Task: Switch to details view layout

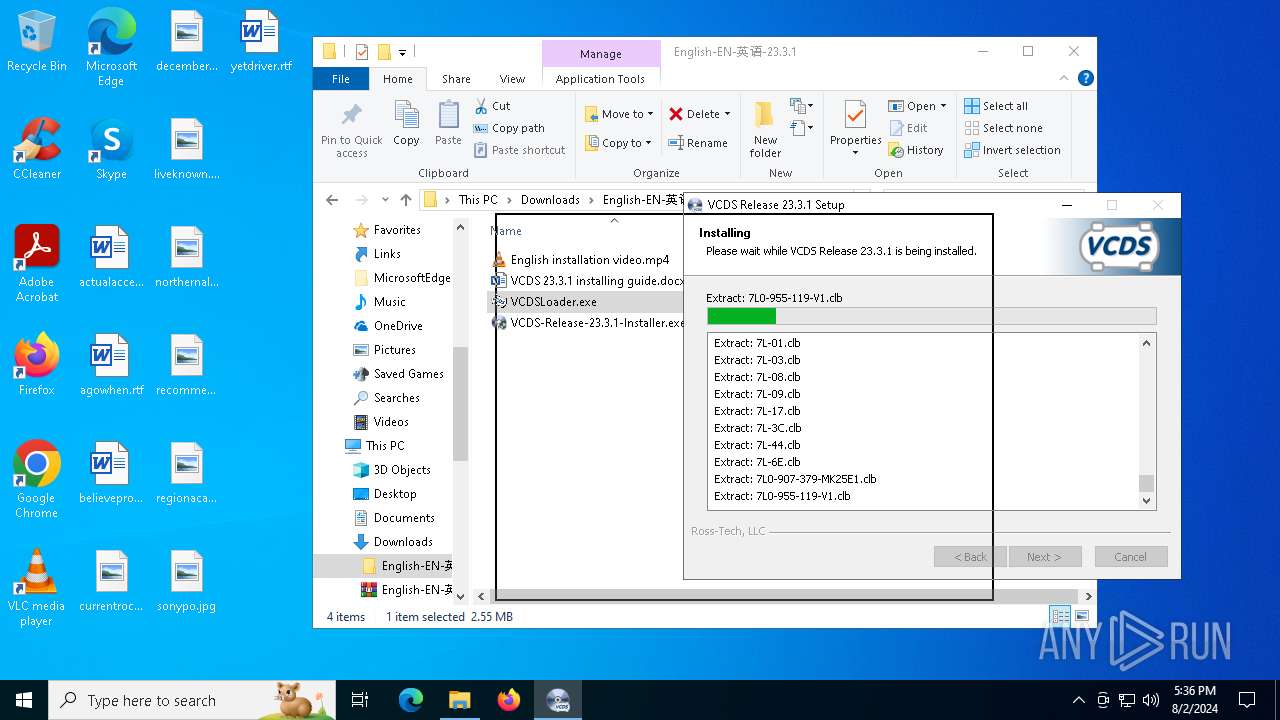Action: pyautogui.click(x=1060, y=617)
